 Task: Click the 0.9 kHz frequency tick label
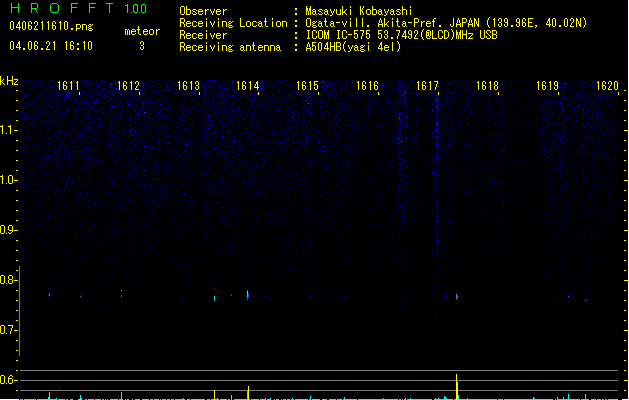click(8, 230)
